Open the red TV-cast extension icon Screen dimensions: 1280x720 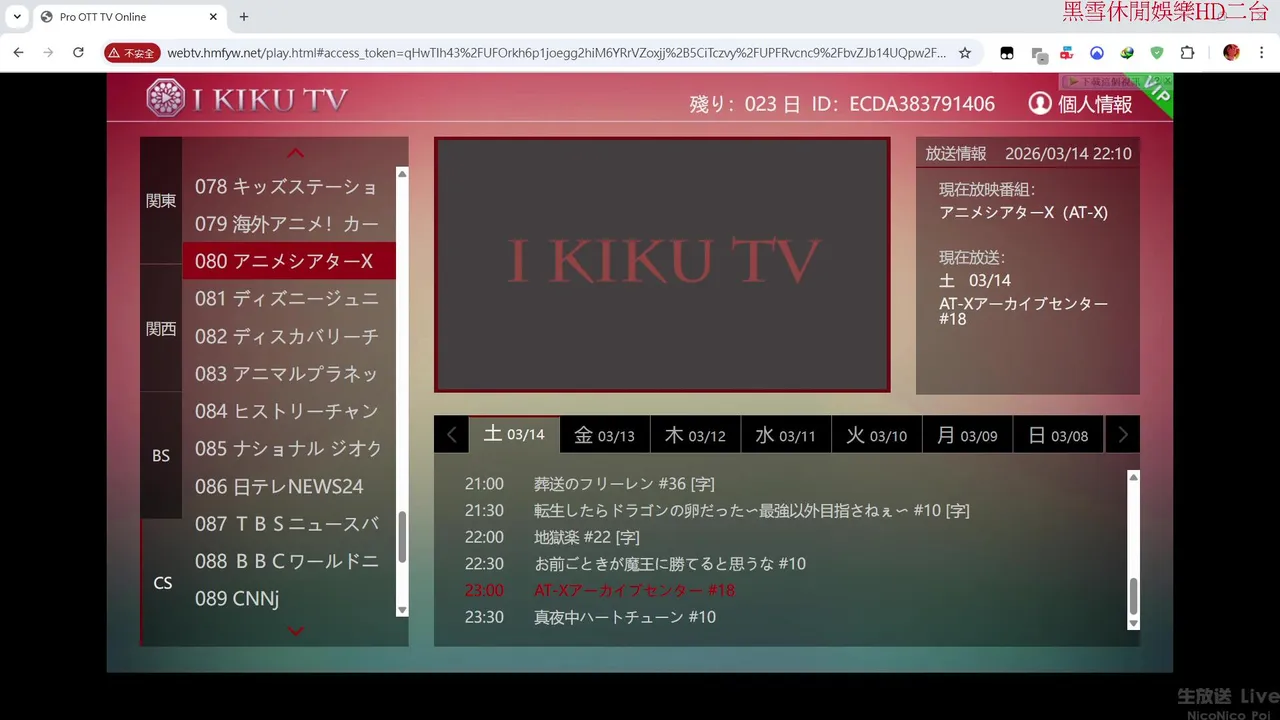1067,53
